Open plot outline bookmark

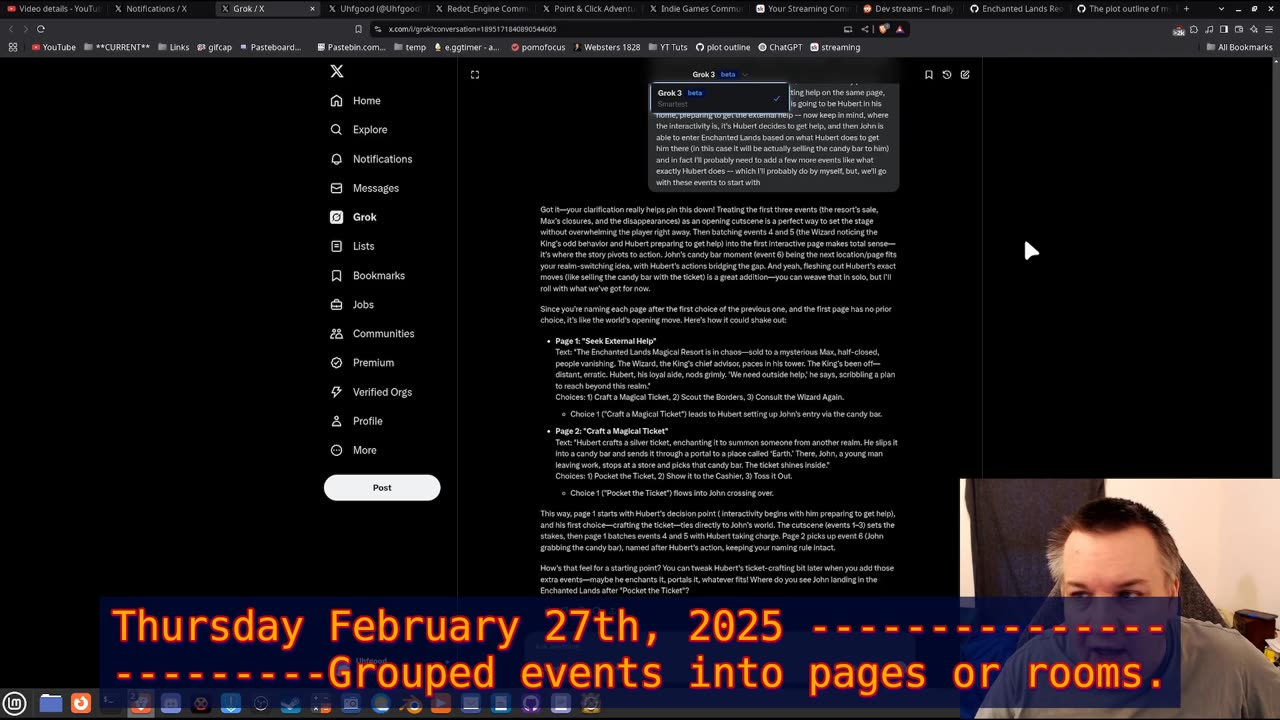point(722,47)
